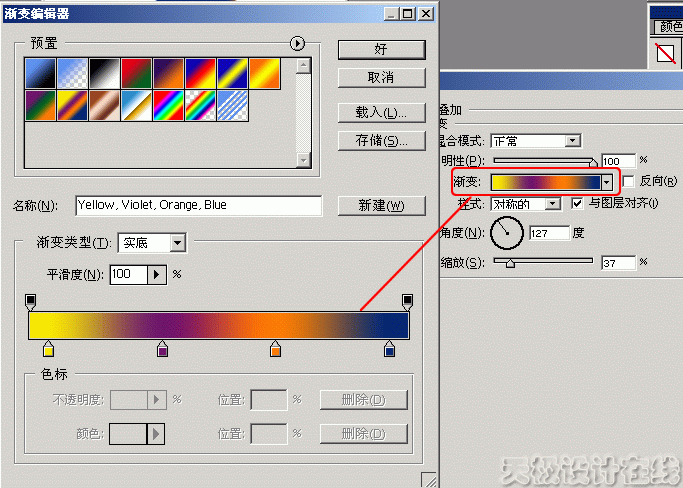
Task: Open the 渐变类型 gradient type dropdown
Action: pyautogui.click(x=178, y=243)
